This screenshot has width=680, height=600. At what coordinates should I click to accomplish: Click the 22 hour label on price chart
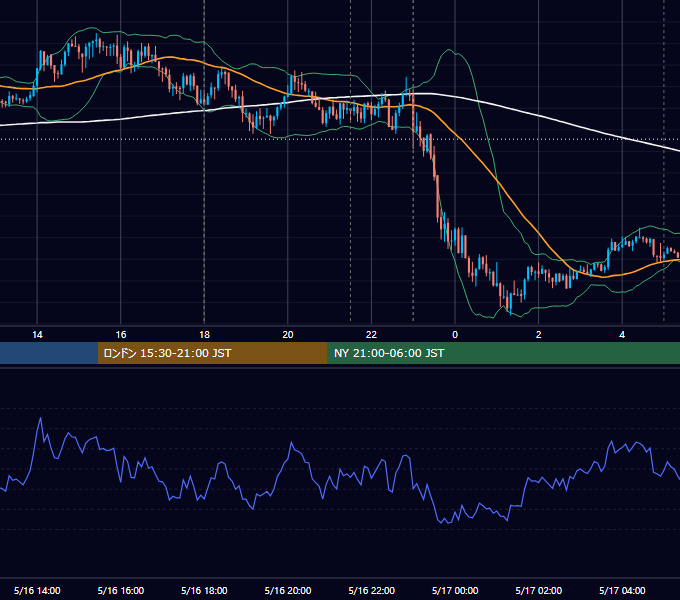[371, 335]
